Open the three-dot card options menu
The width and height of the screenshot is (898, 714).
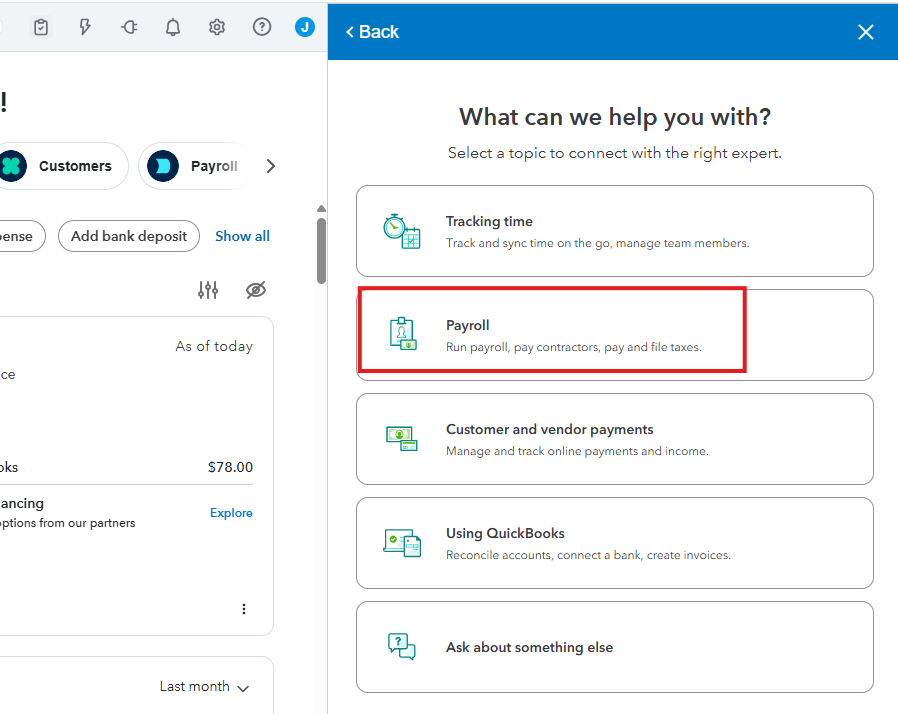pos(244,609)
